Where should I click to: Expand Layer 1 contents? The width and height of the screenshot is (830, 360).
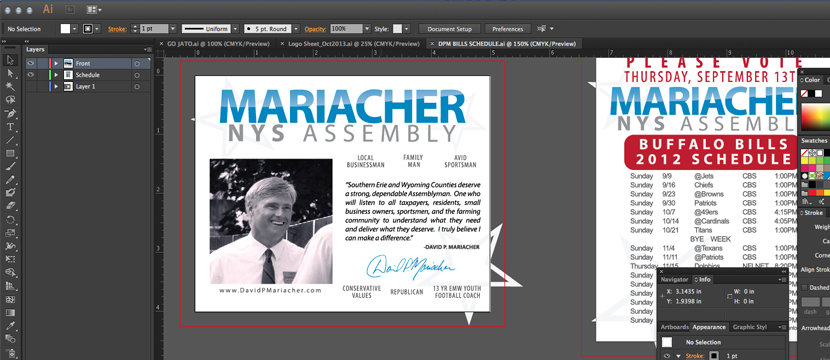[56, 86]
